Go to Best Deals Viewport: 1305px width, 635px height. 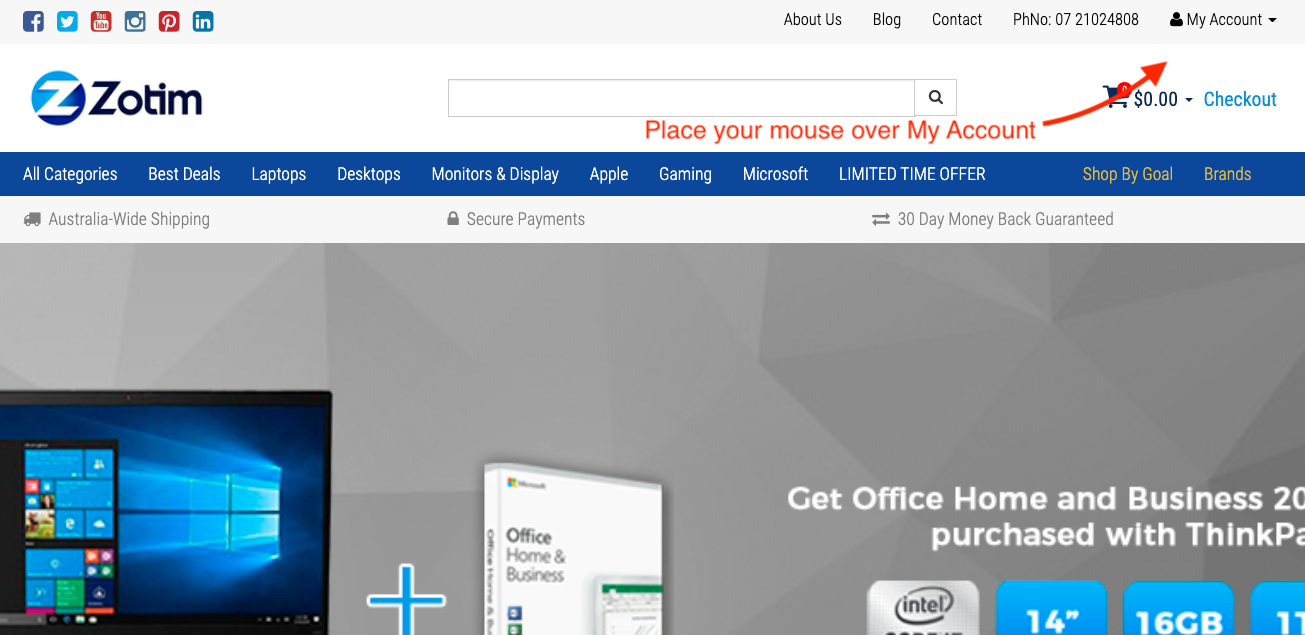[184, 174]
